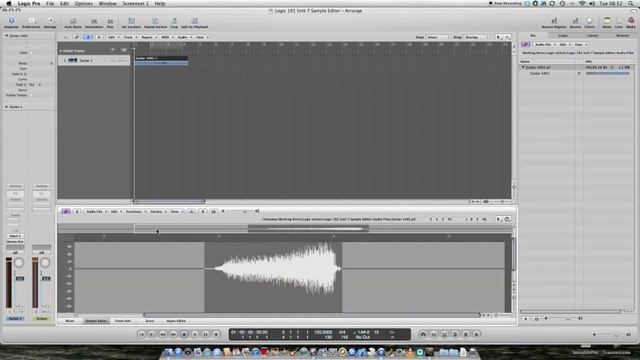The image size is (640, 360).
Task: Click the Stop button in the transport
Action: point(184,334)
